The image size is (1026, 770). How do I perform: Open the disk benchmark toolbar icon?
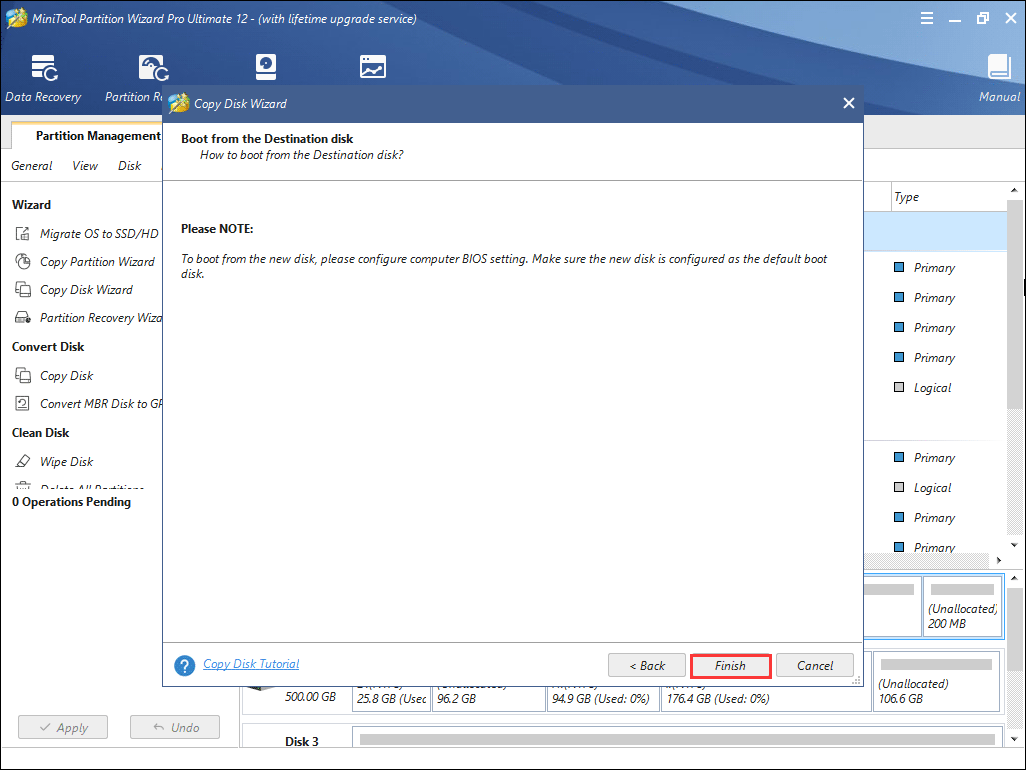(266, 67)
